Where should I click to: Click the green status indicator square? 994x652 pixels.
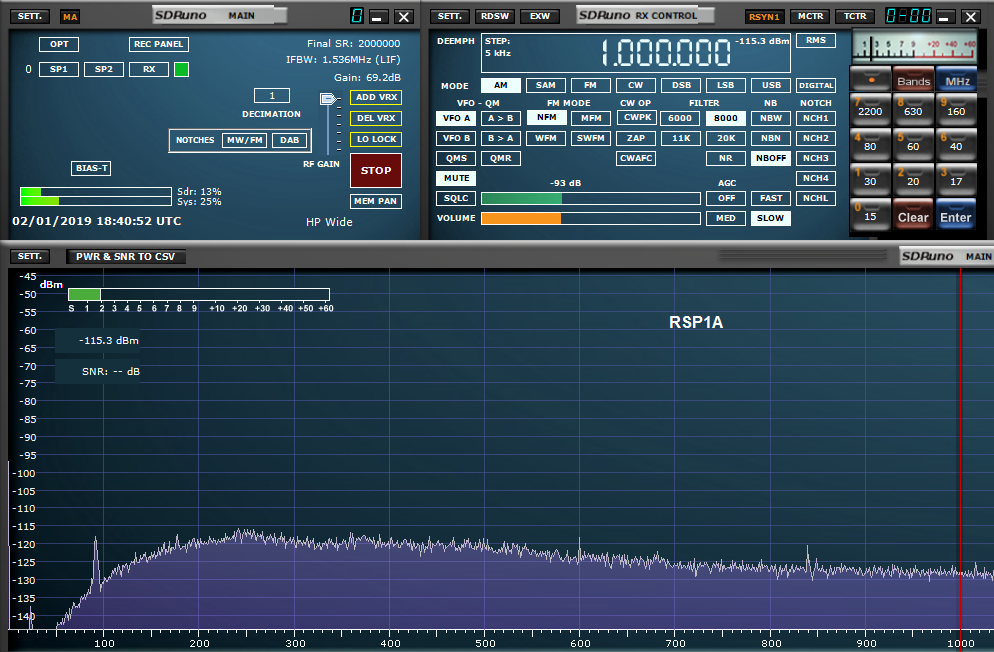tap(181, 69)
